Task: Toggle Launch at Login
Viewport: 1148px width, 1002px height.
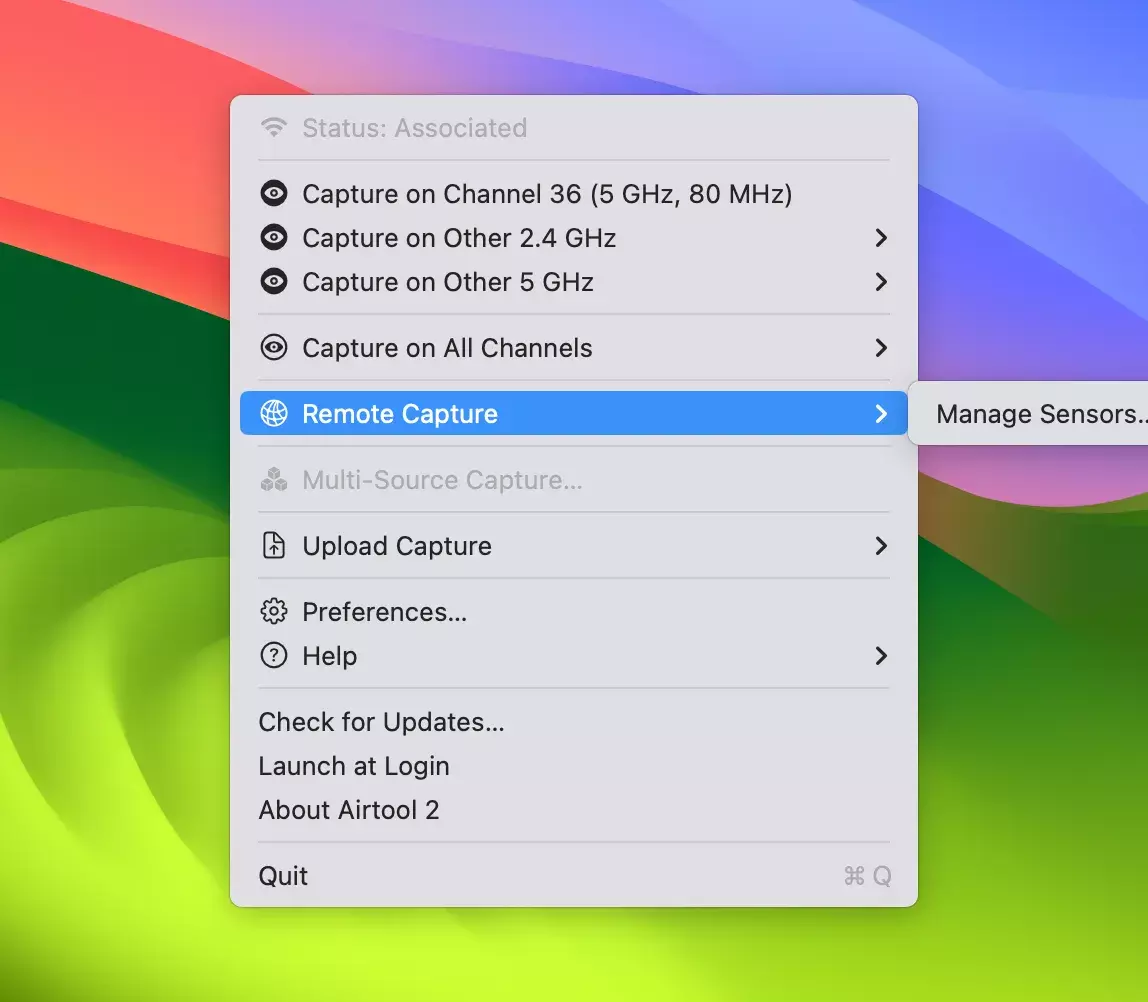Action: coord(354,766)
